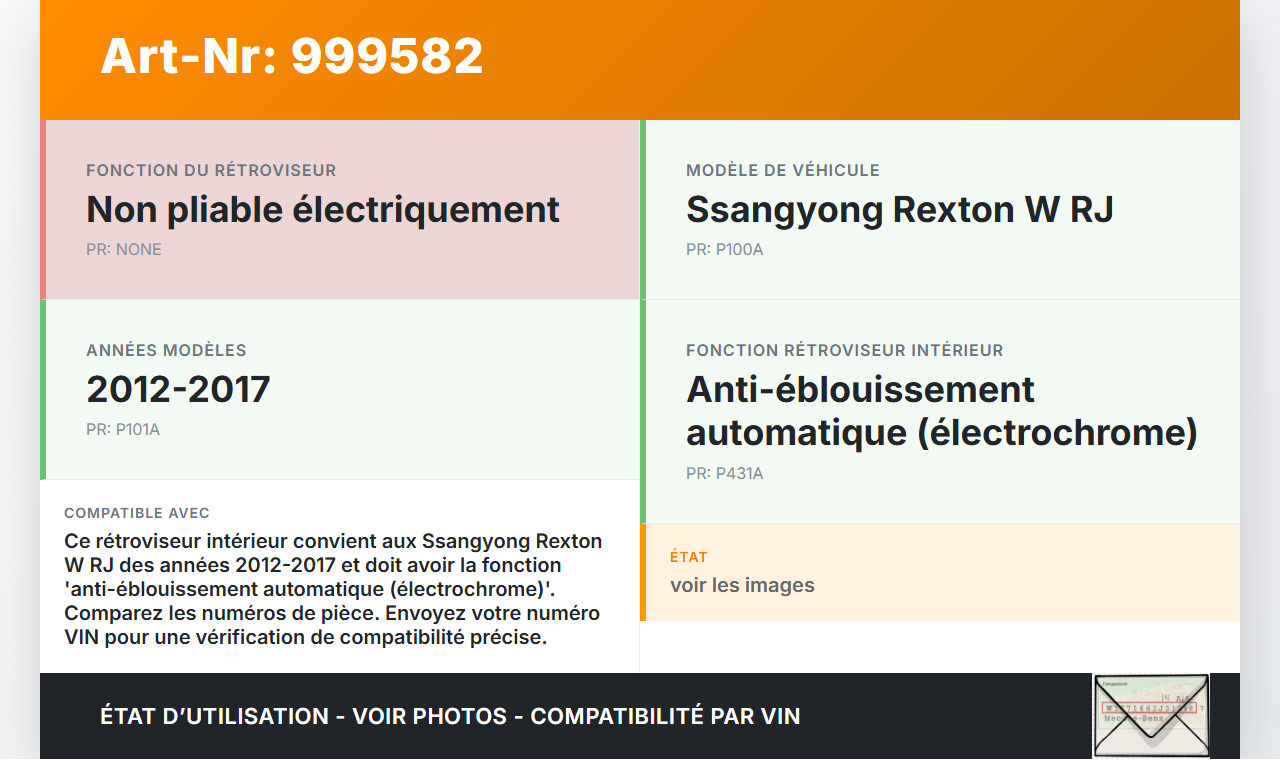Image resolution: width=1280 pixels, height=760 pixels.
Task: Click the 'voir les images' text
Action: pos(742,586)
